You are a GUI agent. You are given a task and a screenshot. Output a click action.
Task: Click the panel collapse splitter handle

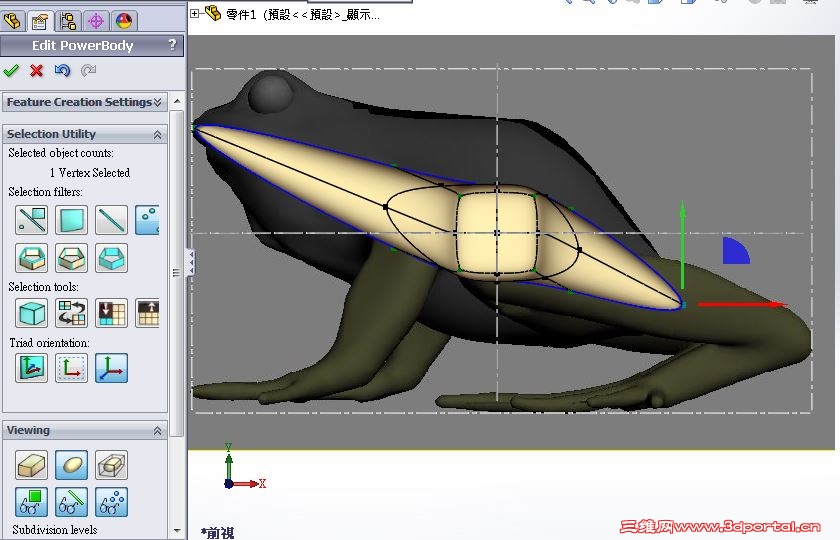coord(191,262)
